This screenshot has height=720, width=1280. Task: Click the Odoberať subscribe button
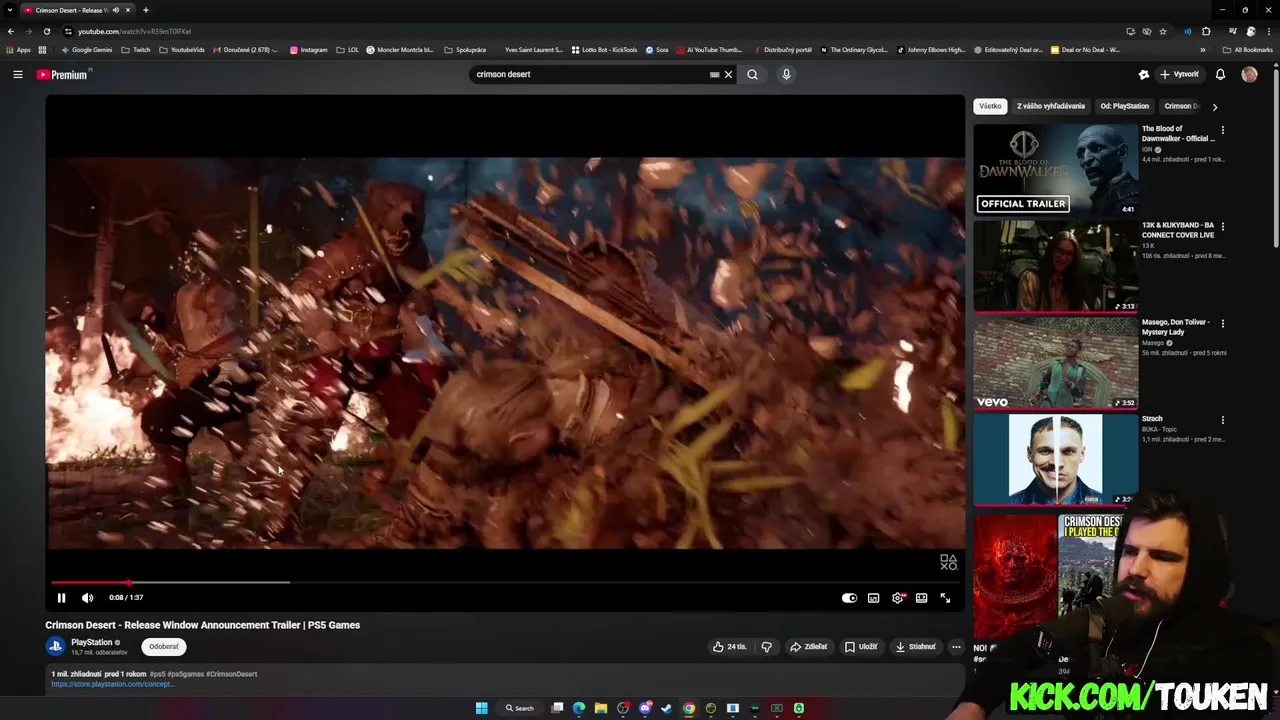click(164, 647)
